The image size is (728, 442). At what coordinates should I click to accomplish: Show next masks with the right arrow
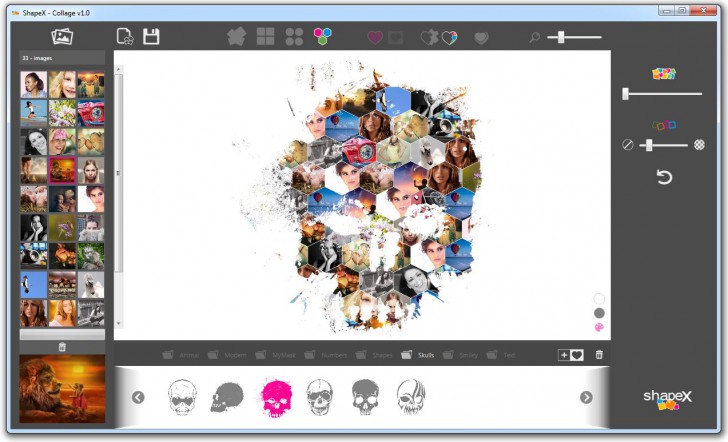[586, 397]
